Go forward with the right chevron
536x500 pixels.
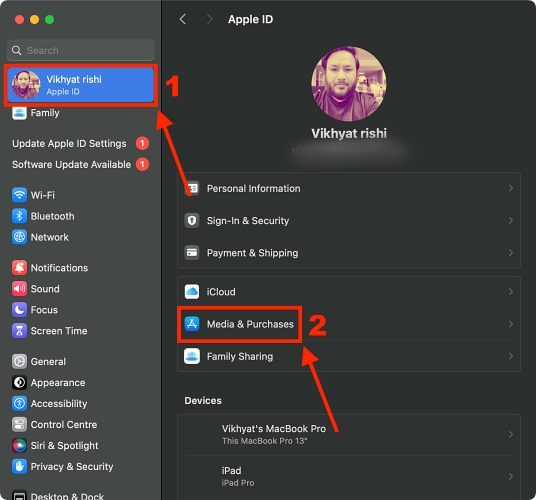(x=210, y=19)
